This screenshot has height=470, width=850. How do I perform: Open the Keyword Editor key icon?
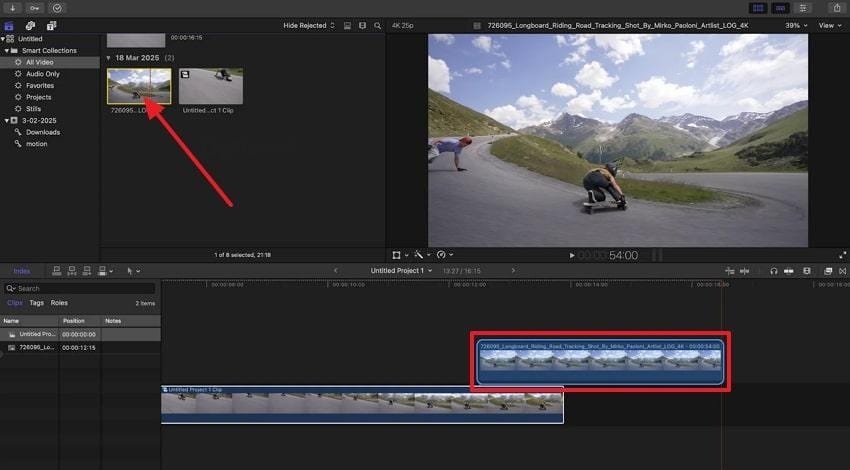[x=35, y=8]
